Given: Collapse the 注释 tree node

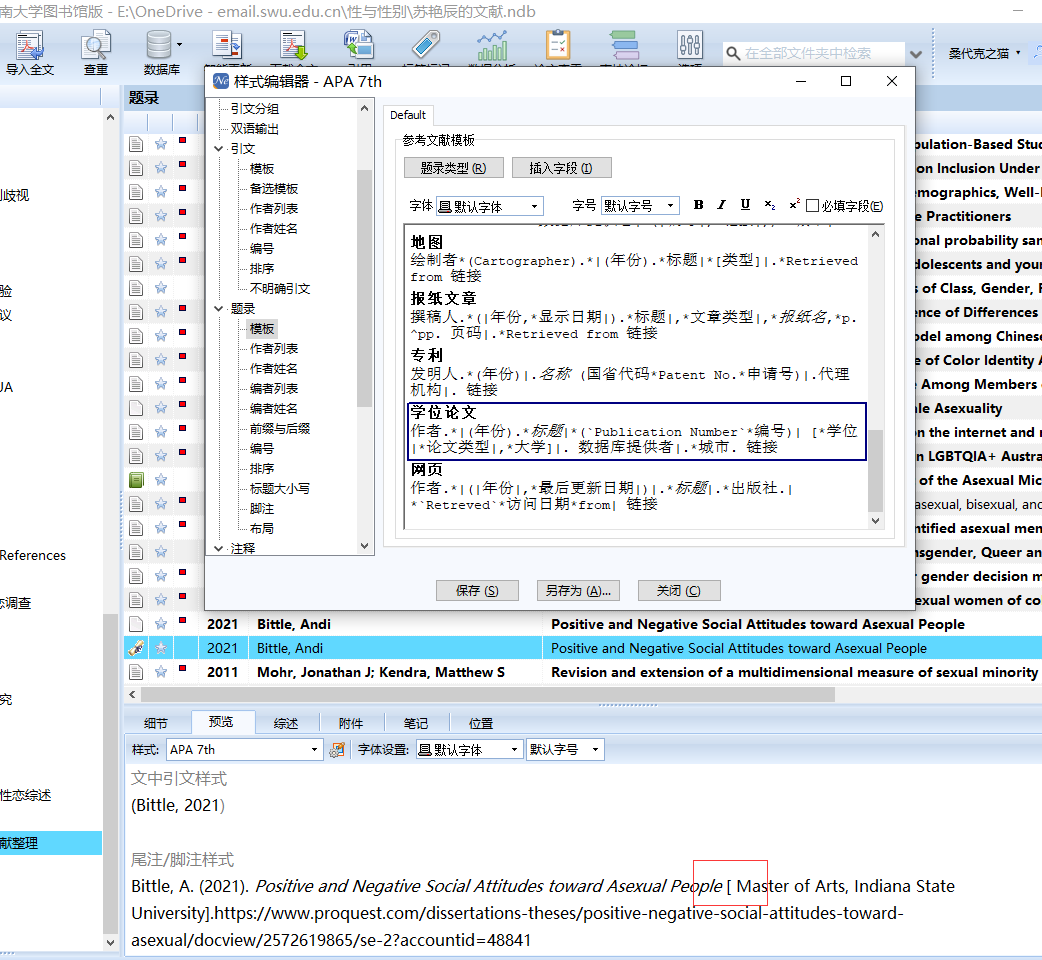Looking at the screenshot, I should 218,548.
